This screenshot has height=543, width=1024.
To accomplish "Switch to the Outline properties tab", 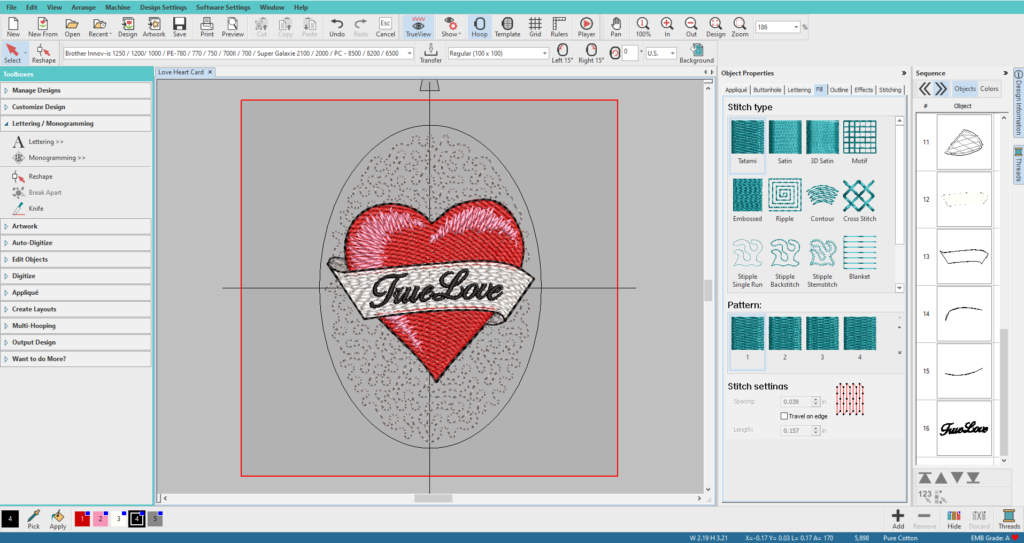I will point(839,90).
